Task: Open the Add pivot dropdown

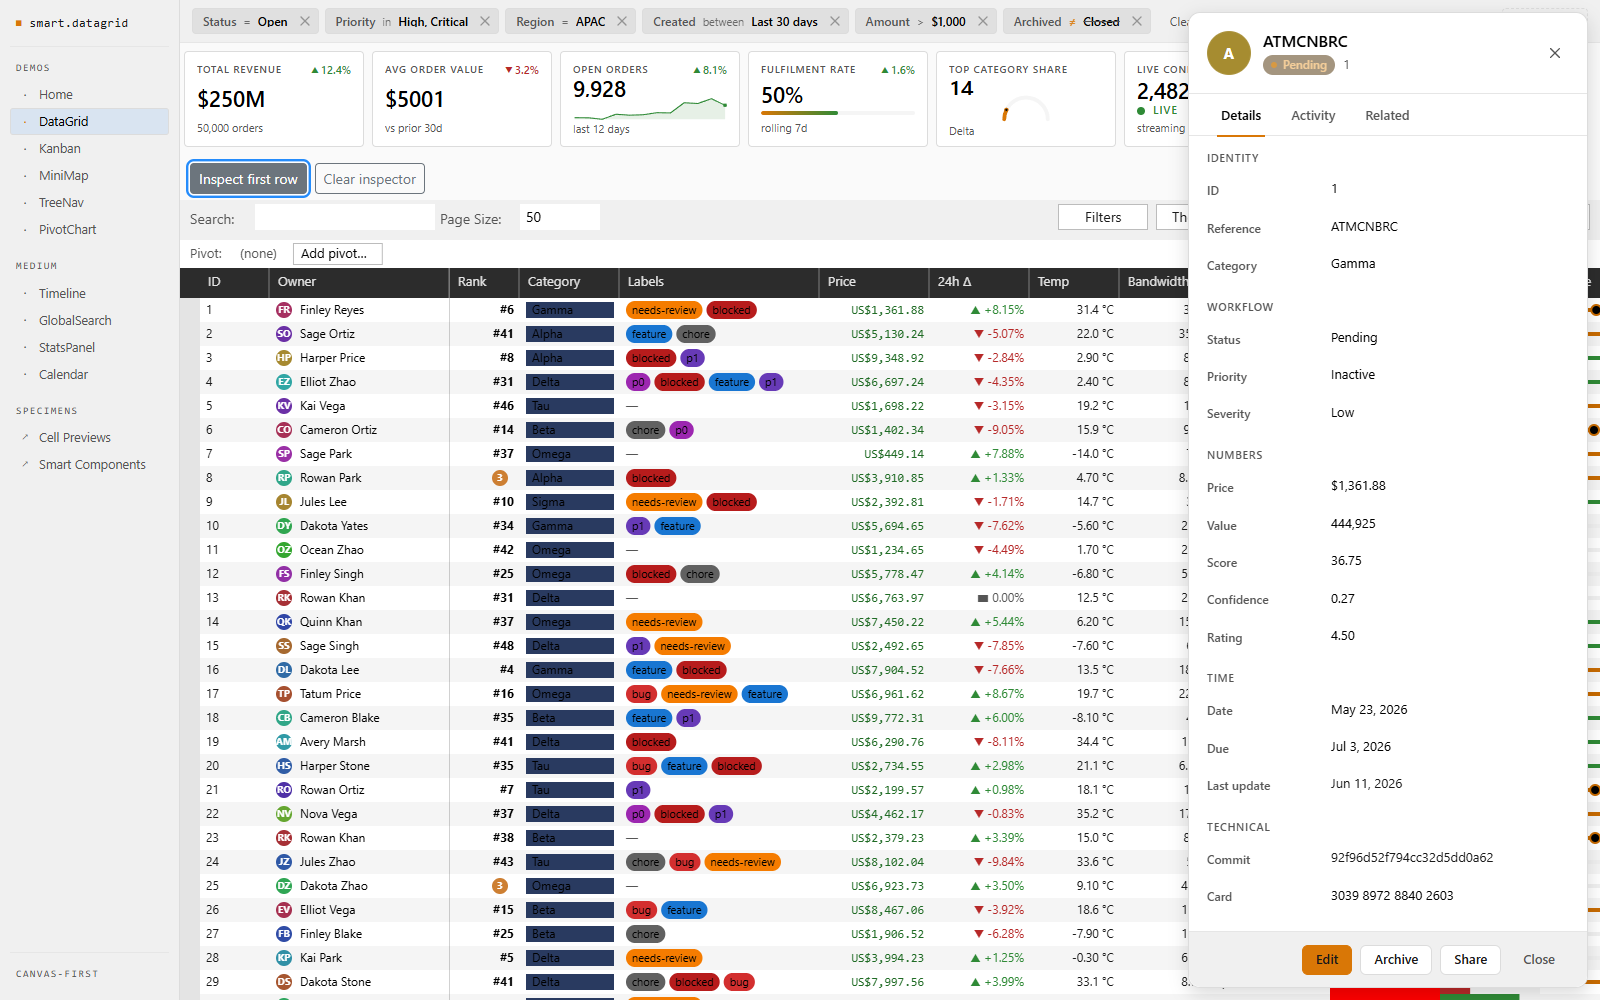Action: click(337, 254)
